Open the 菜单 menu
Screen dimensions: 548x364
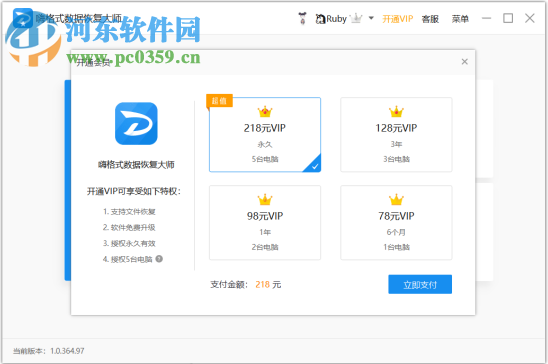[460, 19]
